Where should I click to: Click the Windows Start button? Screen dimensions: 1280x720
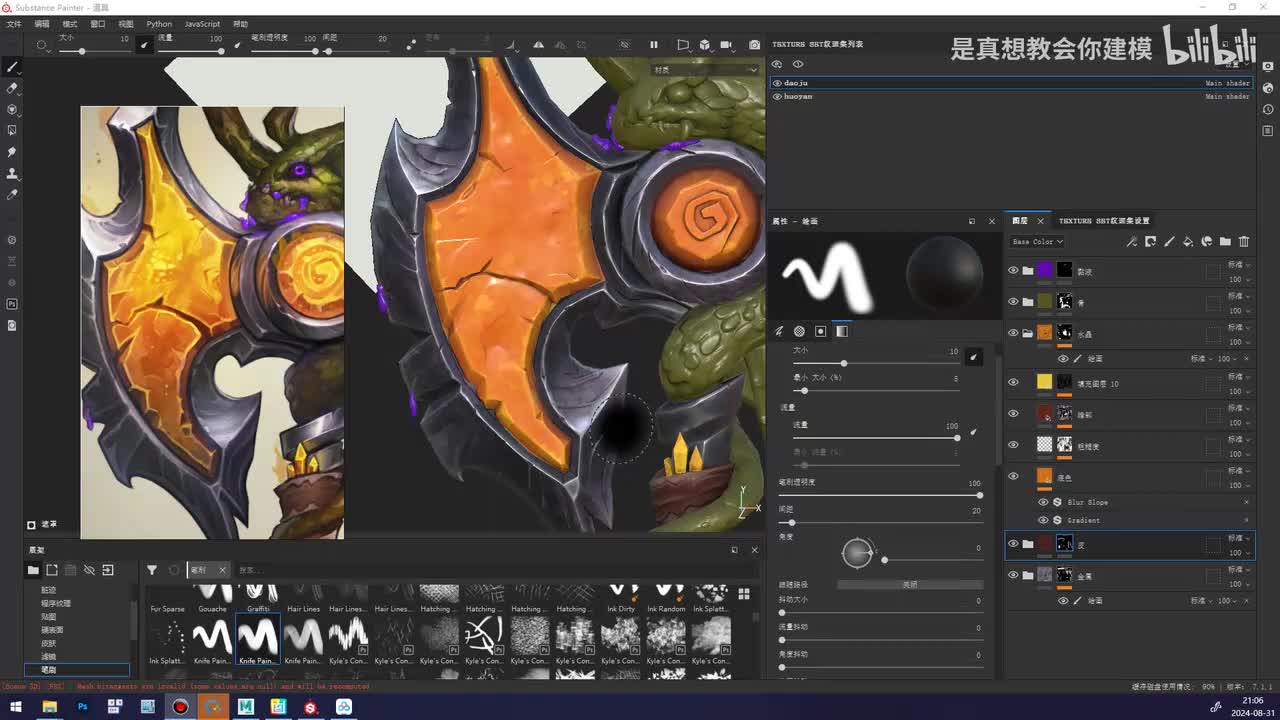pos(16,707)
